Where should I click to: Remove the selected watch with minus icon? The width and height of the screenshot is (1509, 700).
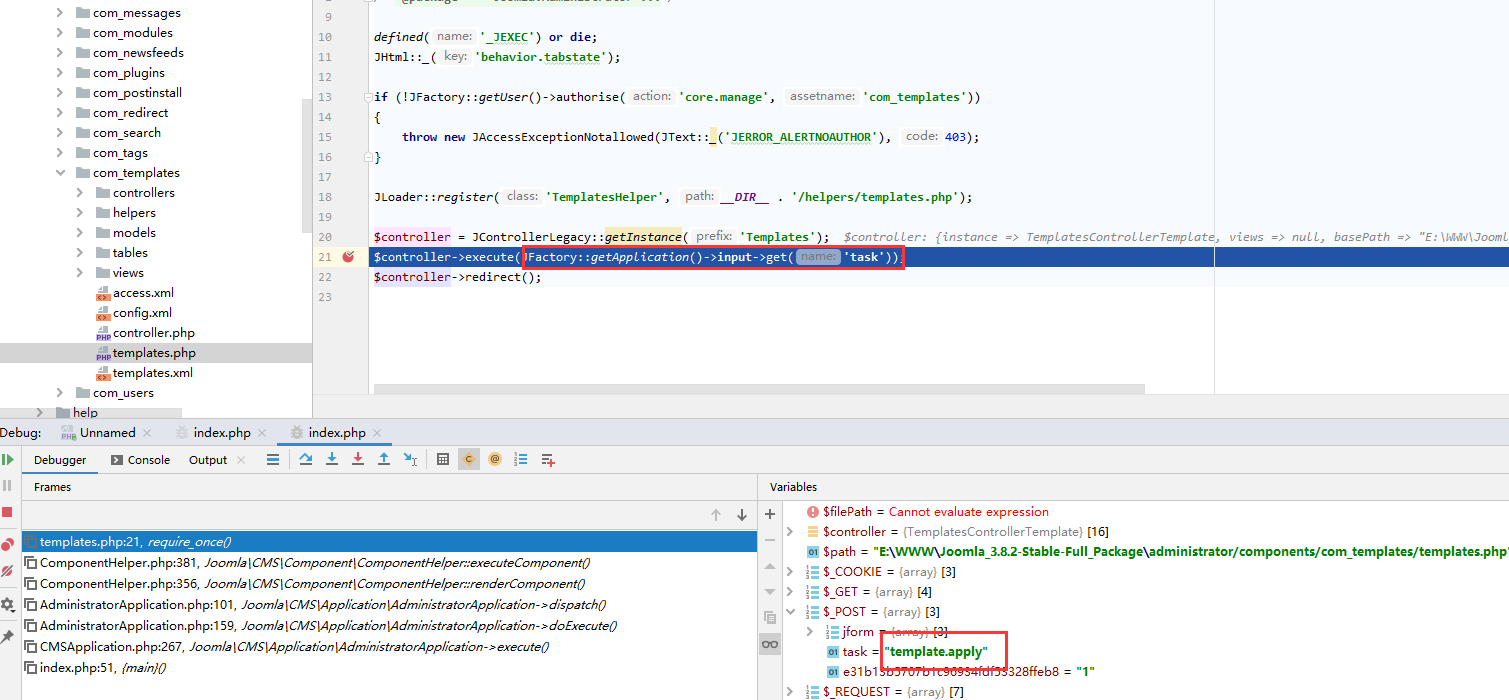[x=770, y=540]
